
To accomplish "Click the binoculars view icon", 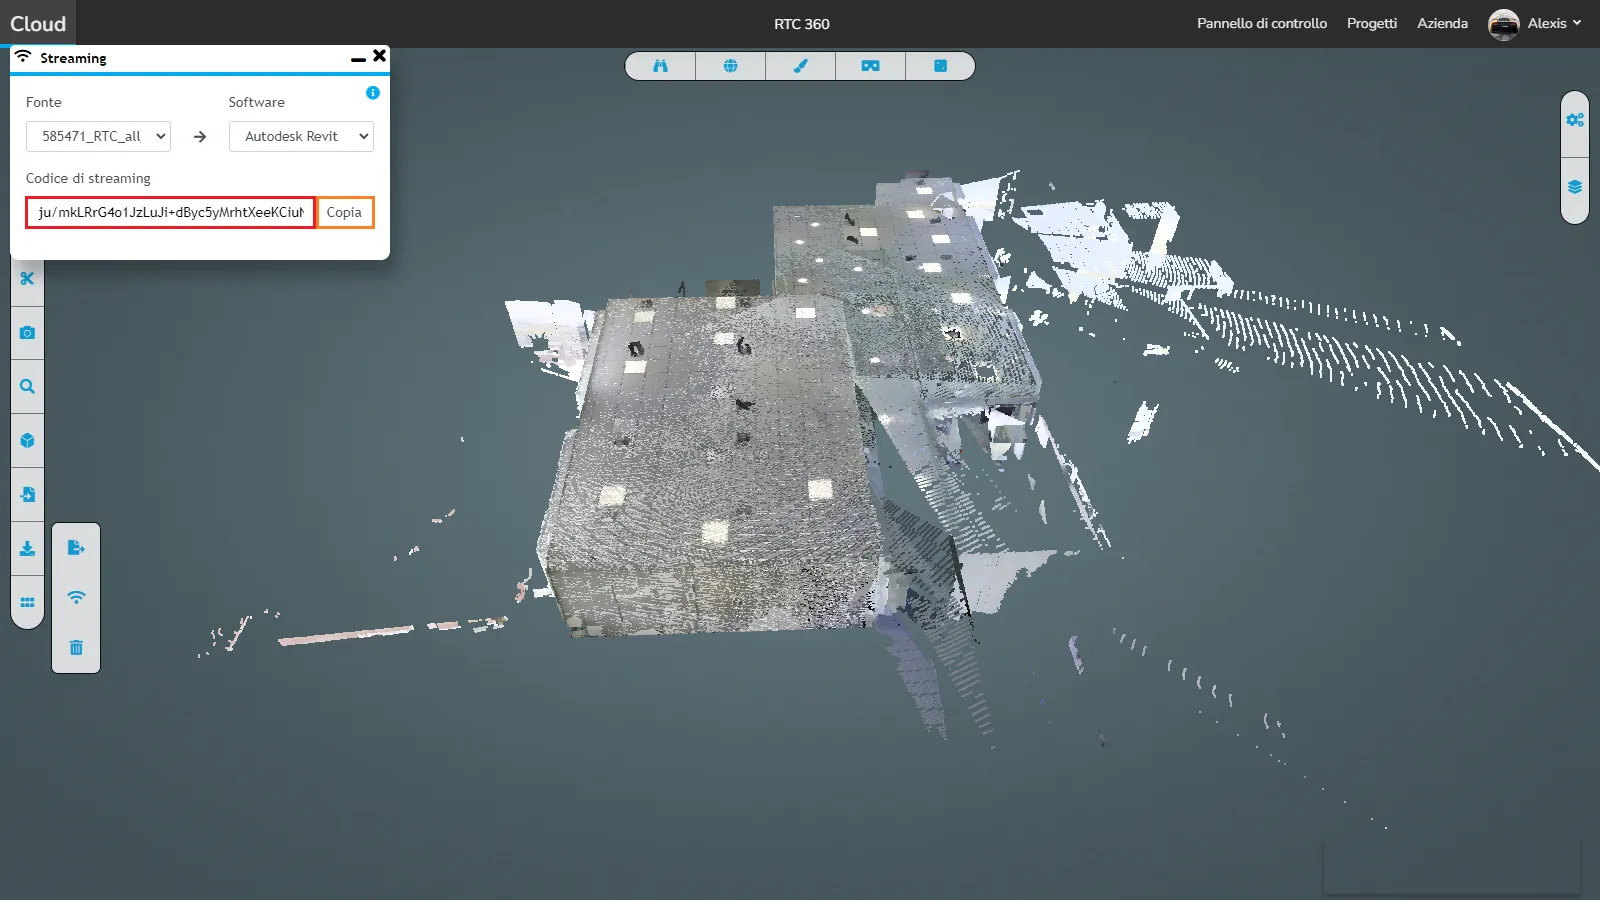I will (x=660, y=66).
